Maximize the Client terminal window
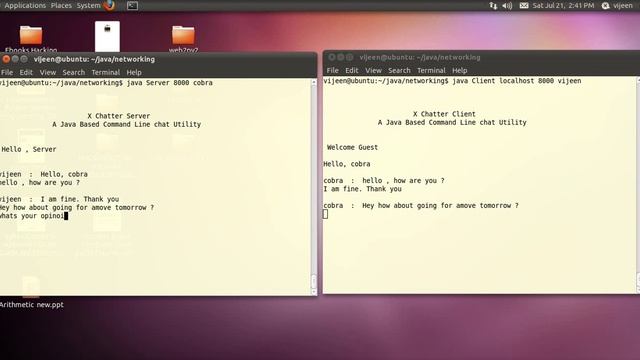 (x=349, y=57)
